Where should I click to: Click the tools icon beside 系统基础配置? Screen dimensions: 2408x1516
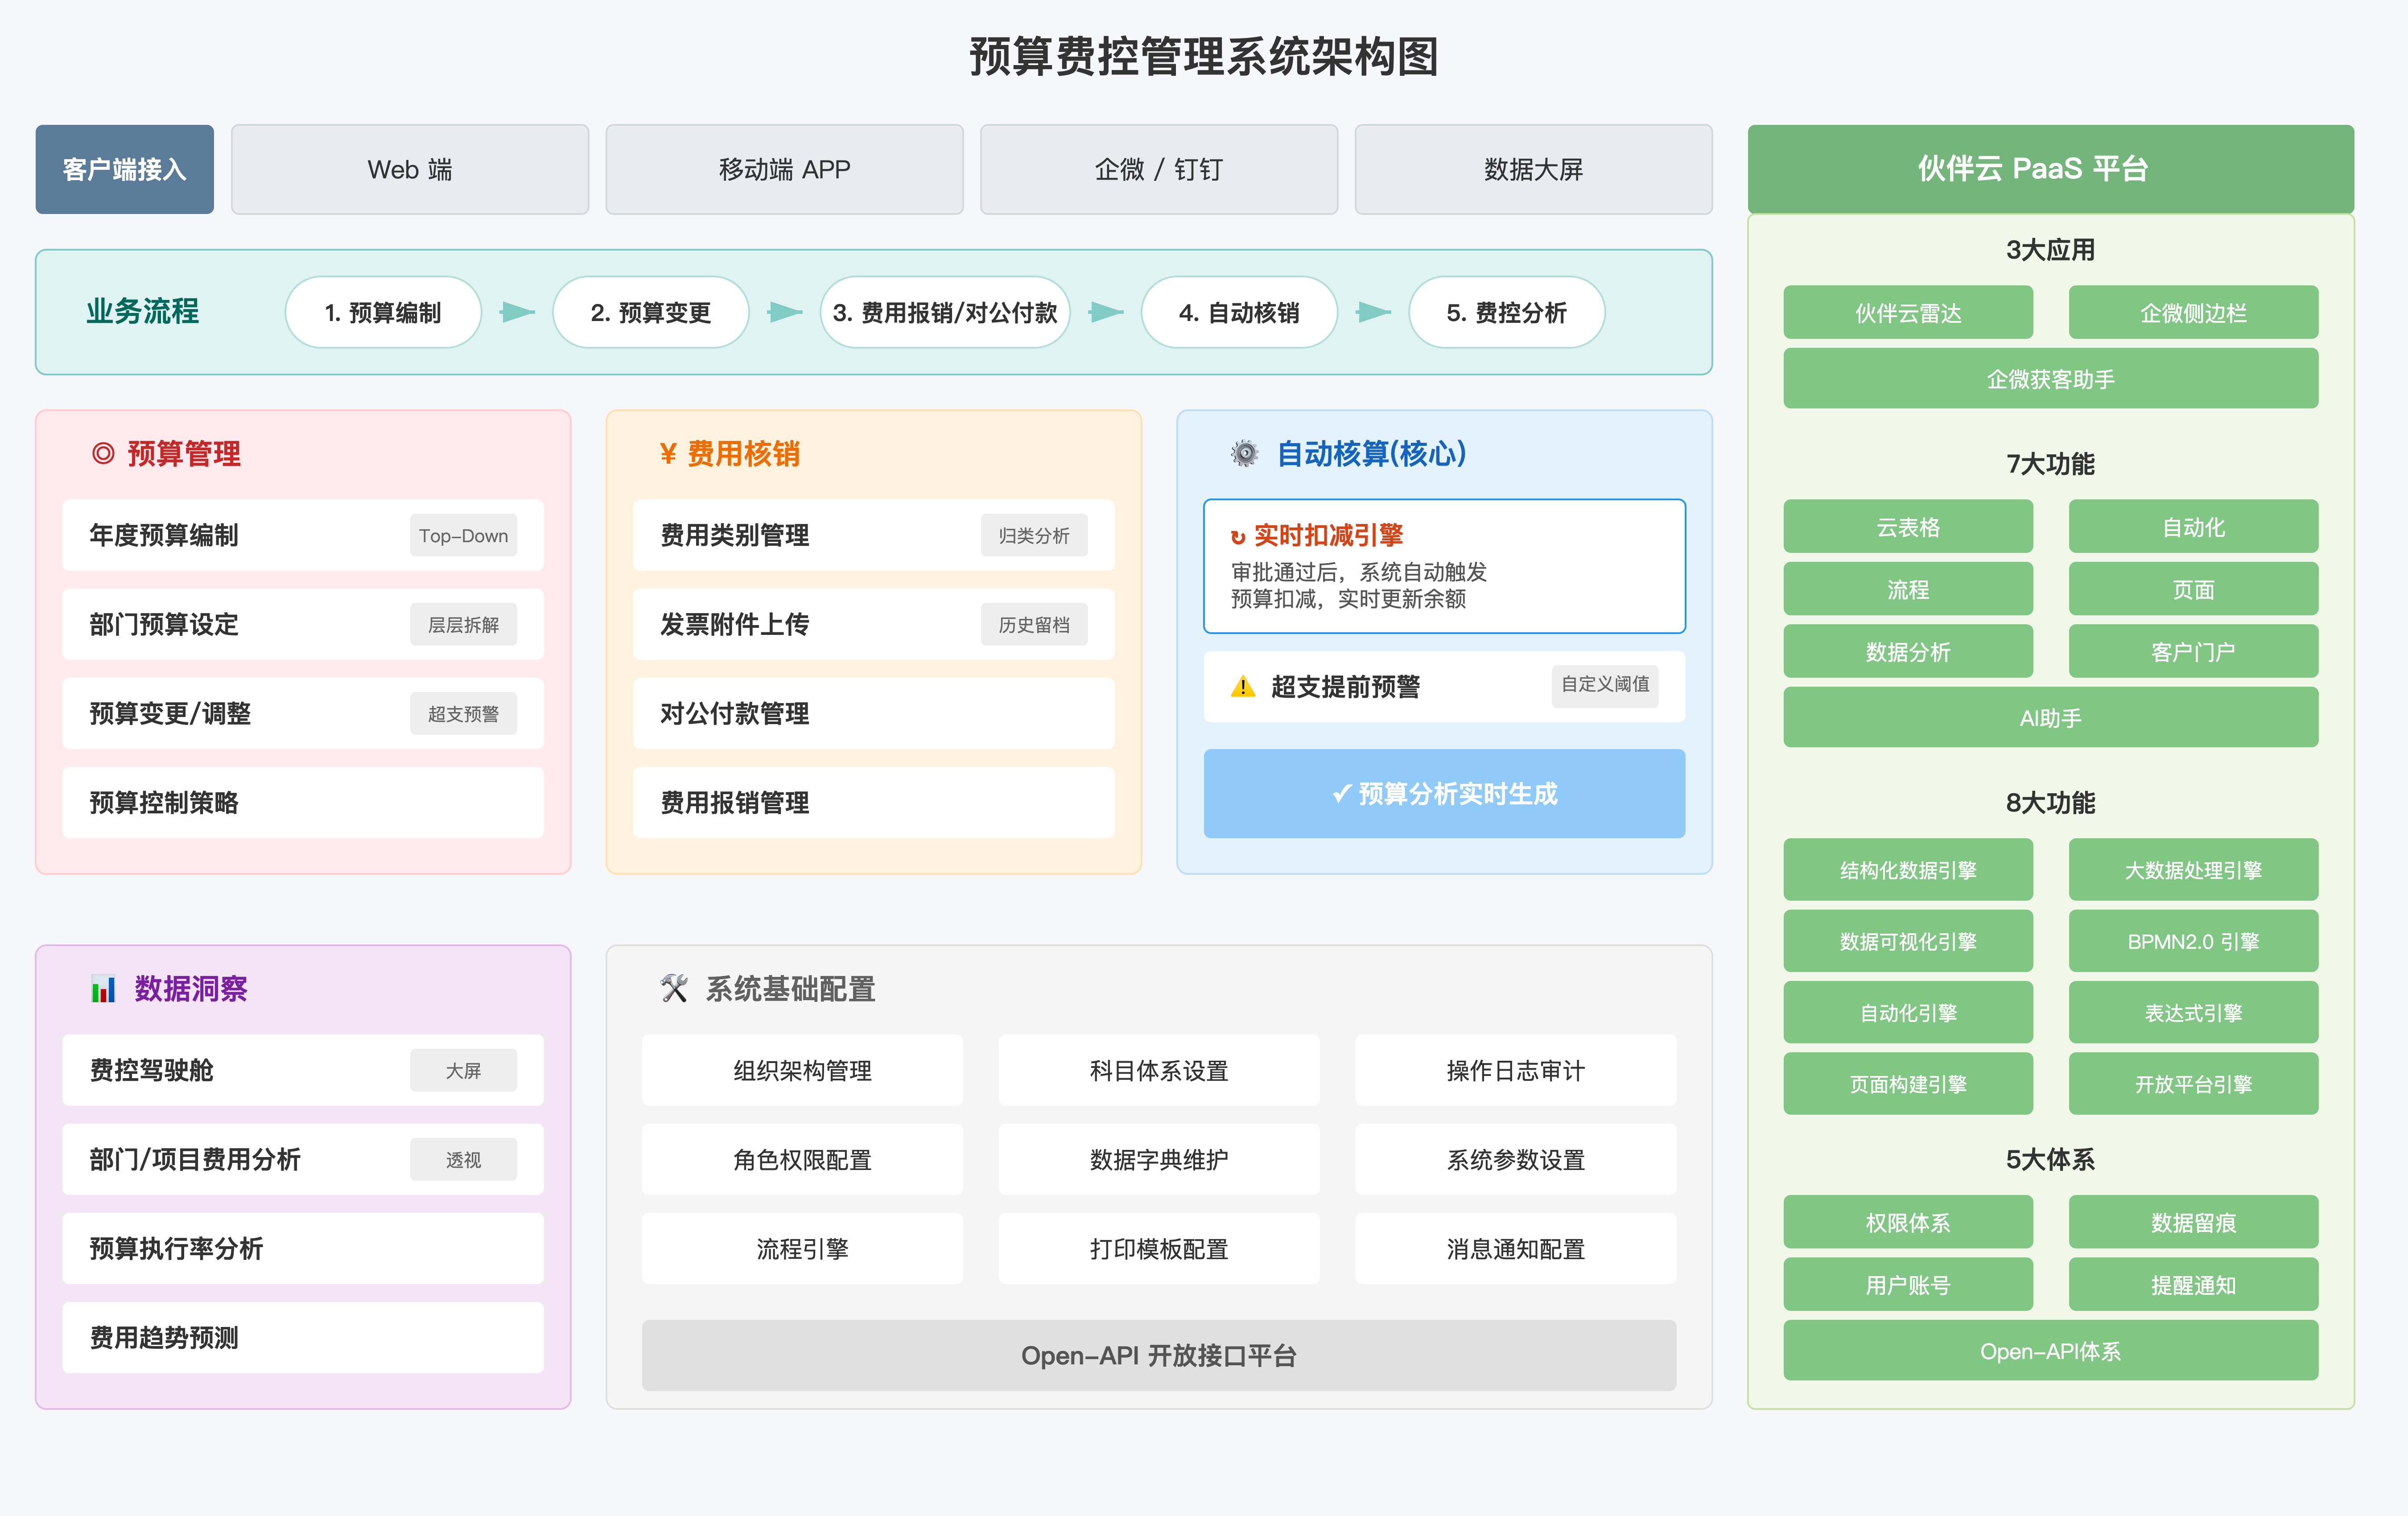[x=674, y=989]
